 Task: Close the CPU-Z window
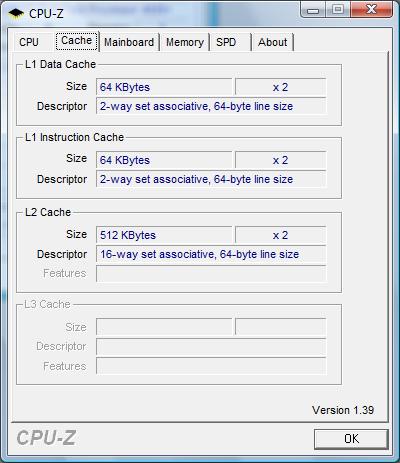point(371,9)
